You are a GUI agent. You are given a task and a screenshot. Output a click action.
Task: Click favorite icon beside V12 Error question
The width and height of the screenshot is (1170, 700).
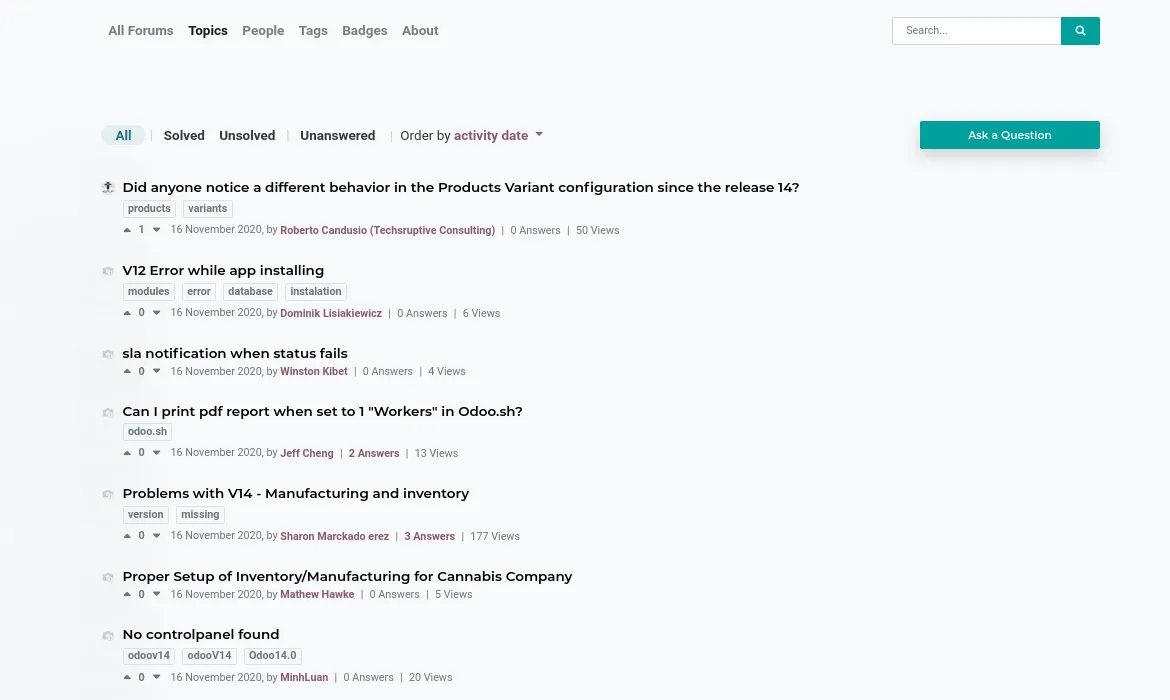pos(107,271)
